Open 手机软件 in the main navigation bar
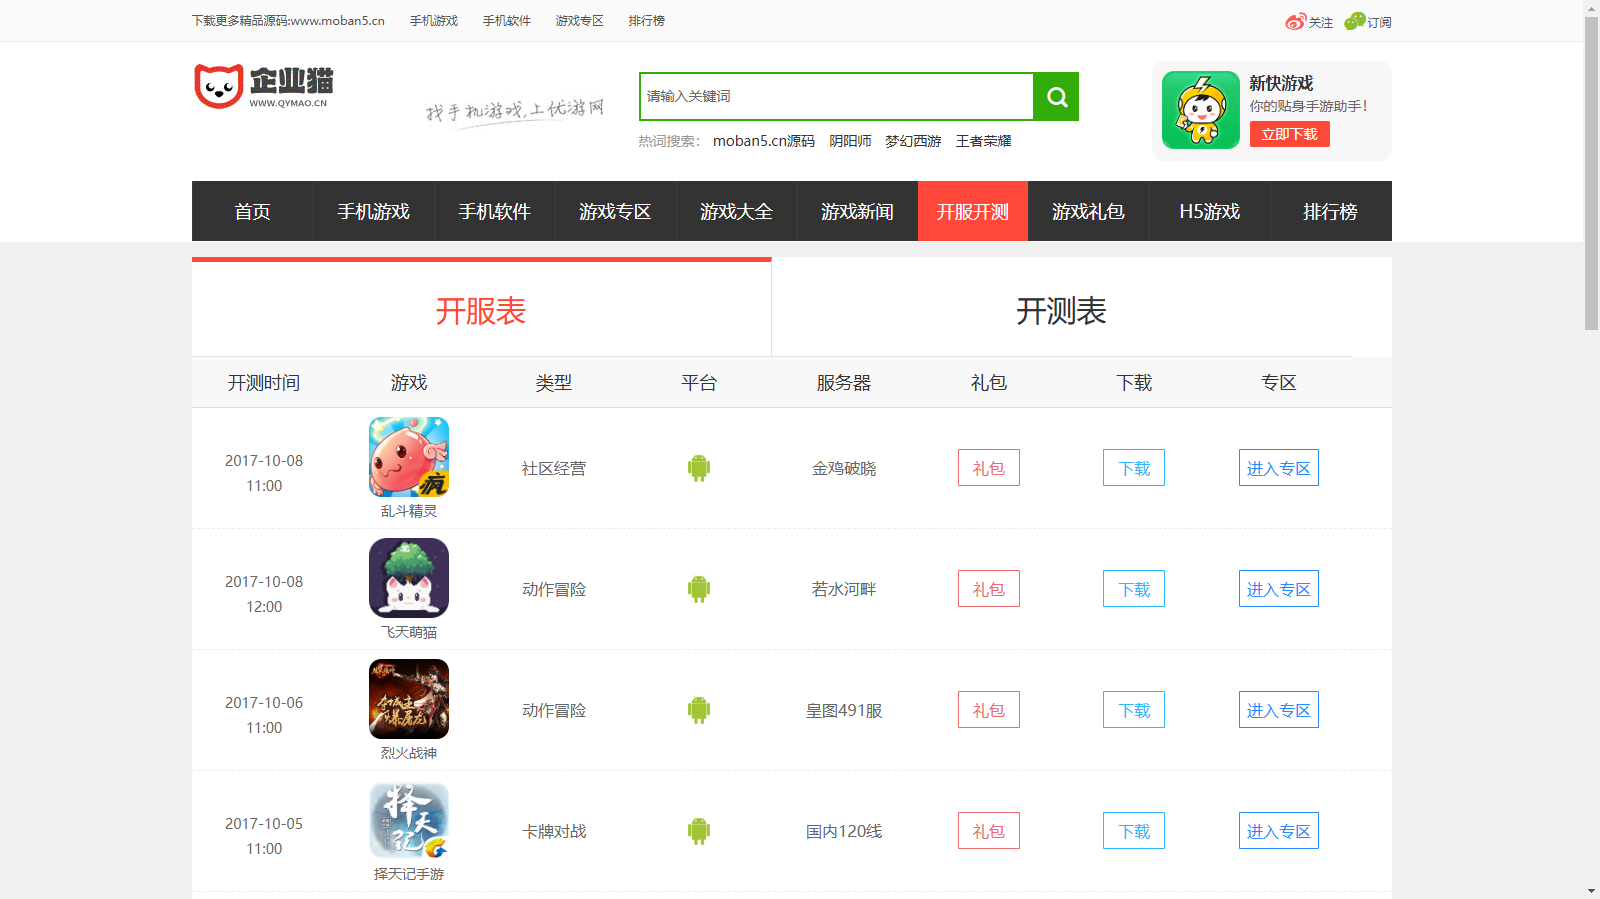The image size is (1600, 899). (495, 211)
